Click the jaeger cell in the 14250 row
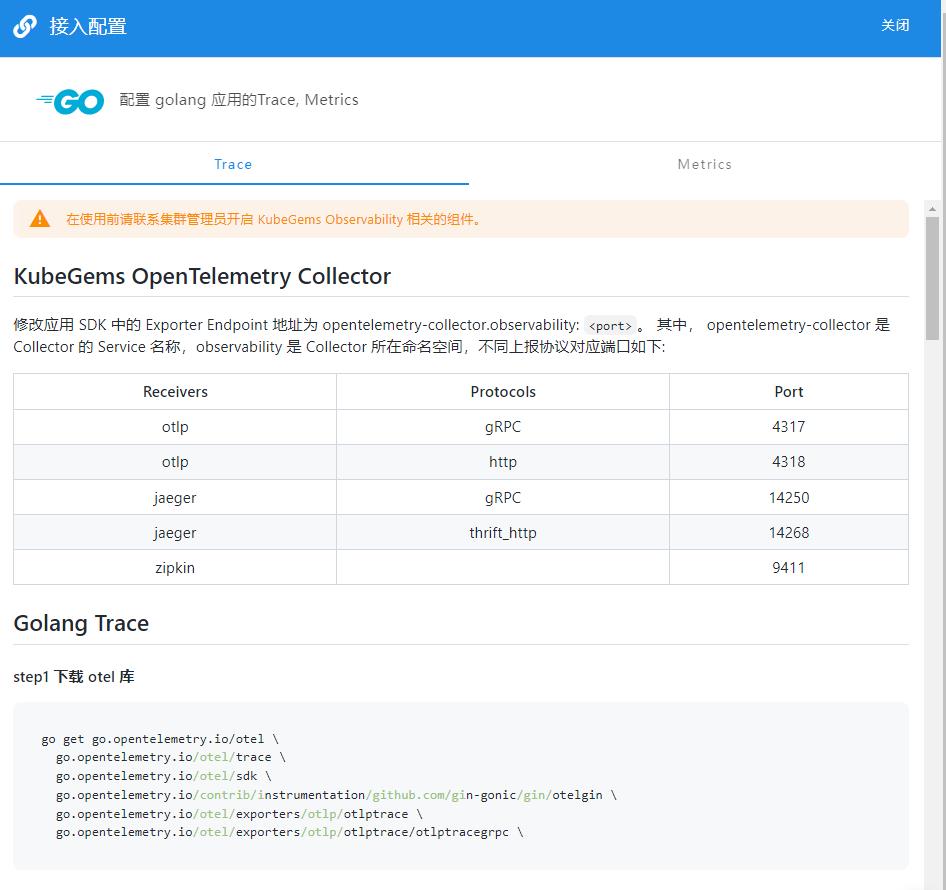The height and width of the screenshot is (890, 946). tap(175, 498)
